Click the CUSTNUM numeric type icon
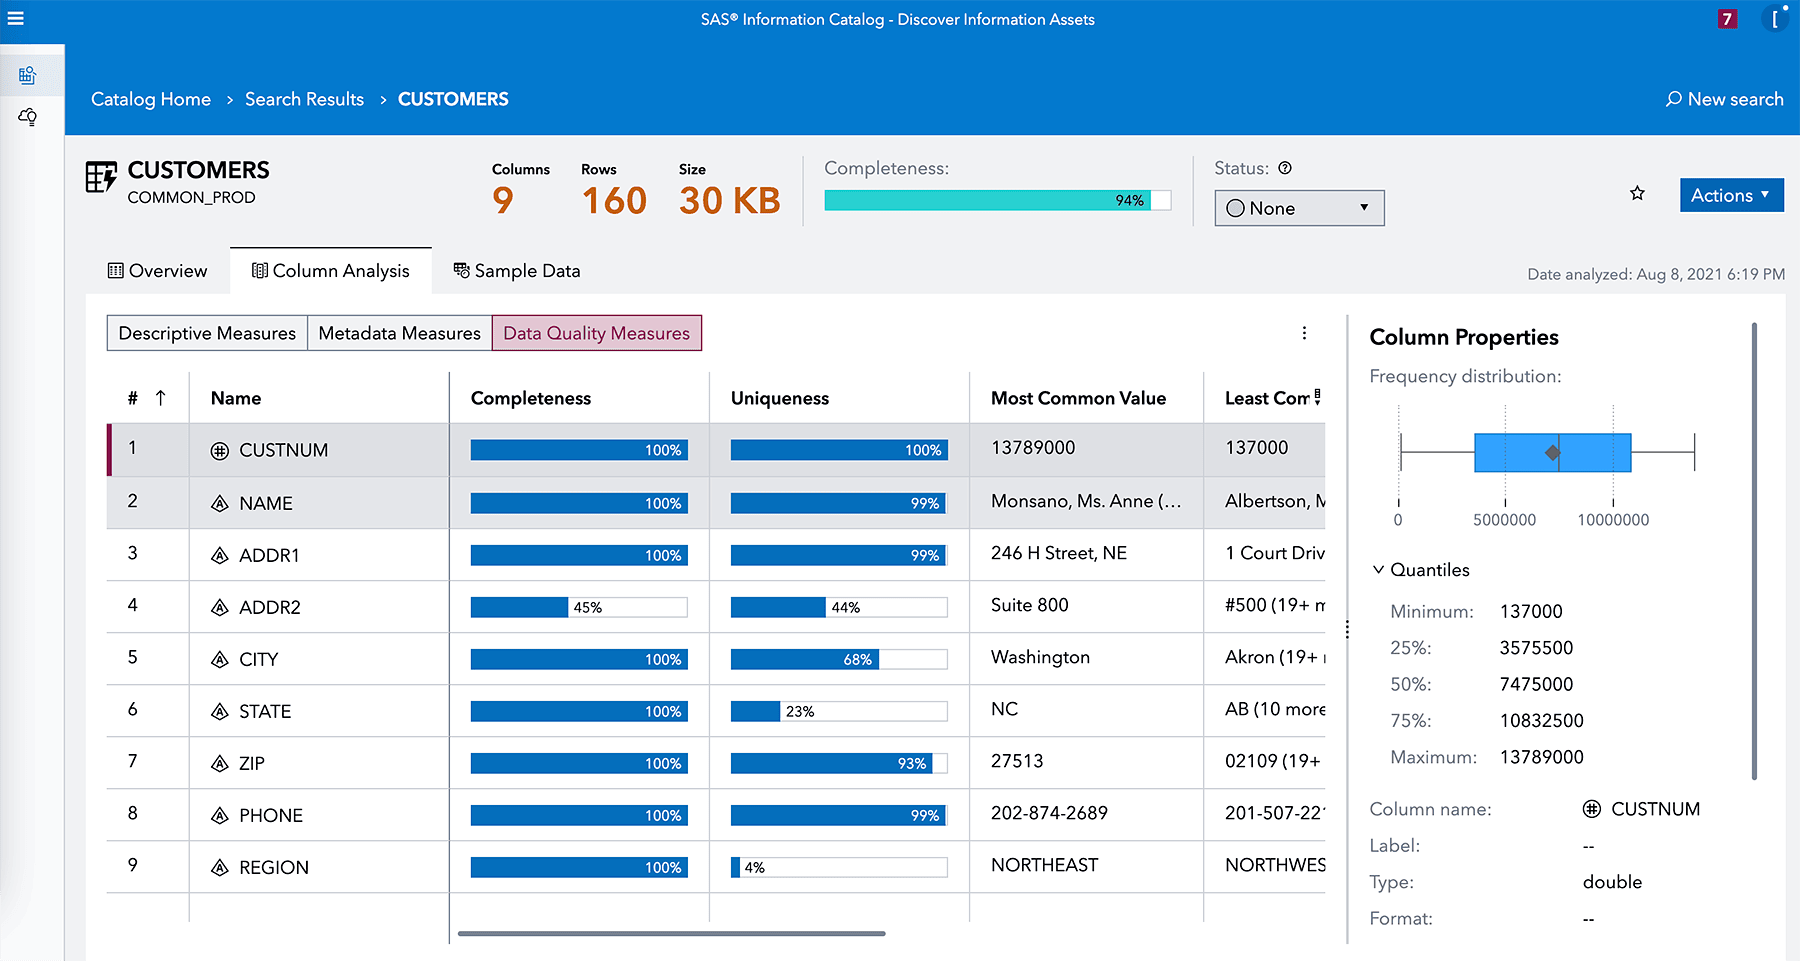Viewport: 1800px width, 961px height. (220, 451)
